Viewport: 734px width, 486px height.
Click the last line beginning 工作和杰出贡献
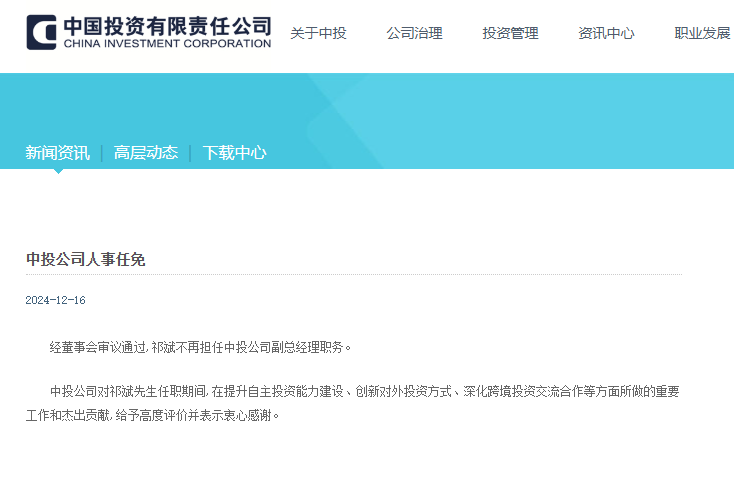point(153,415)
